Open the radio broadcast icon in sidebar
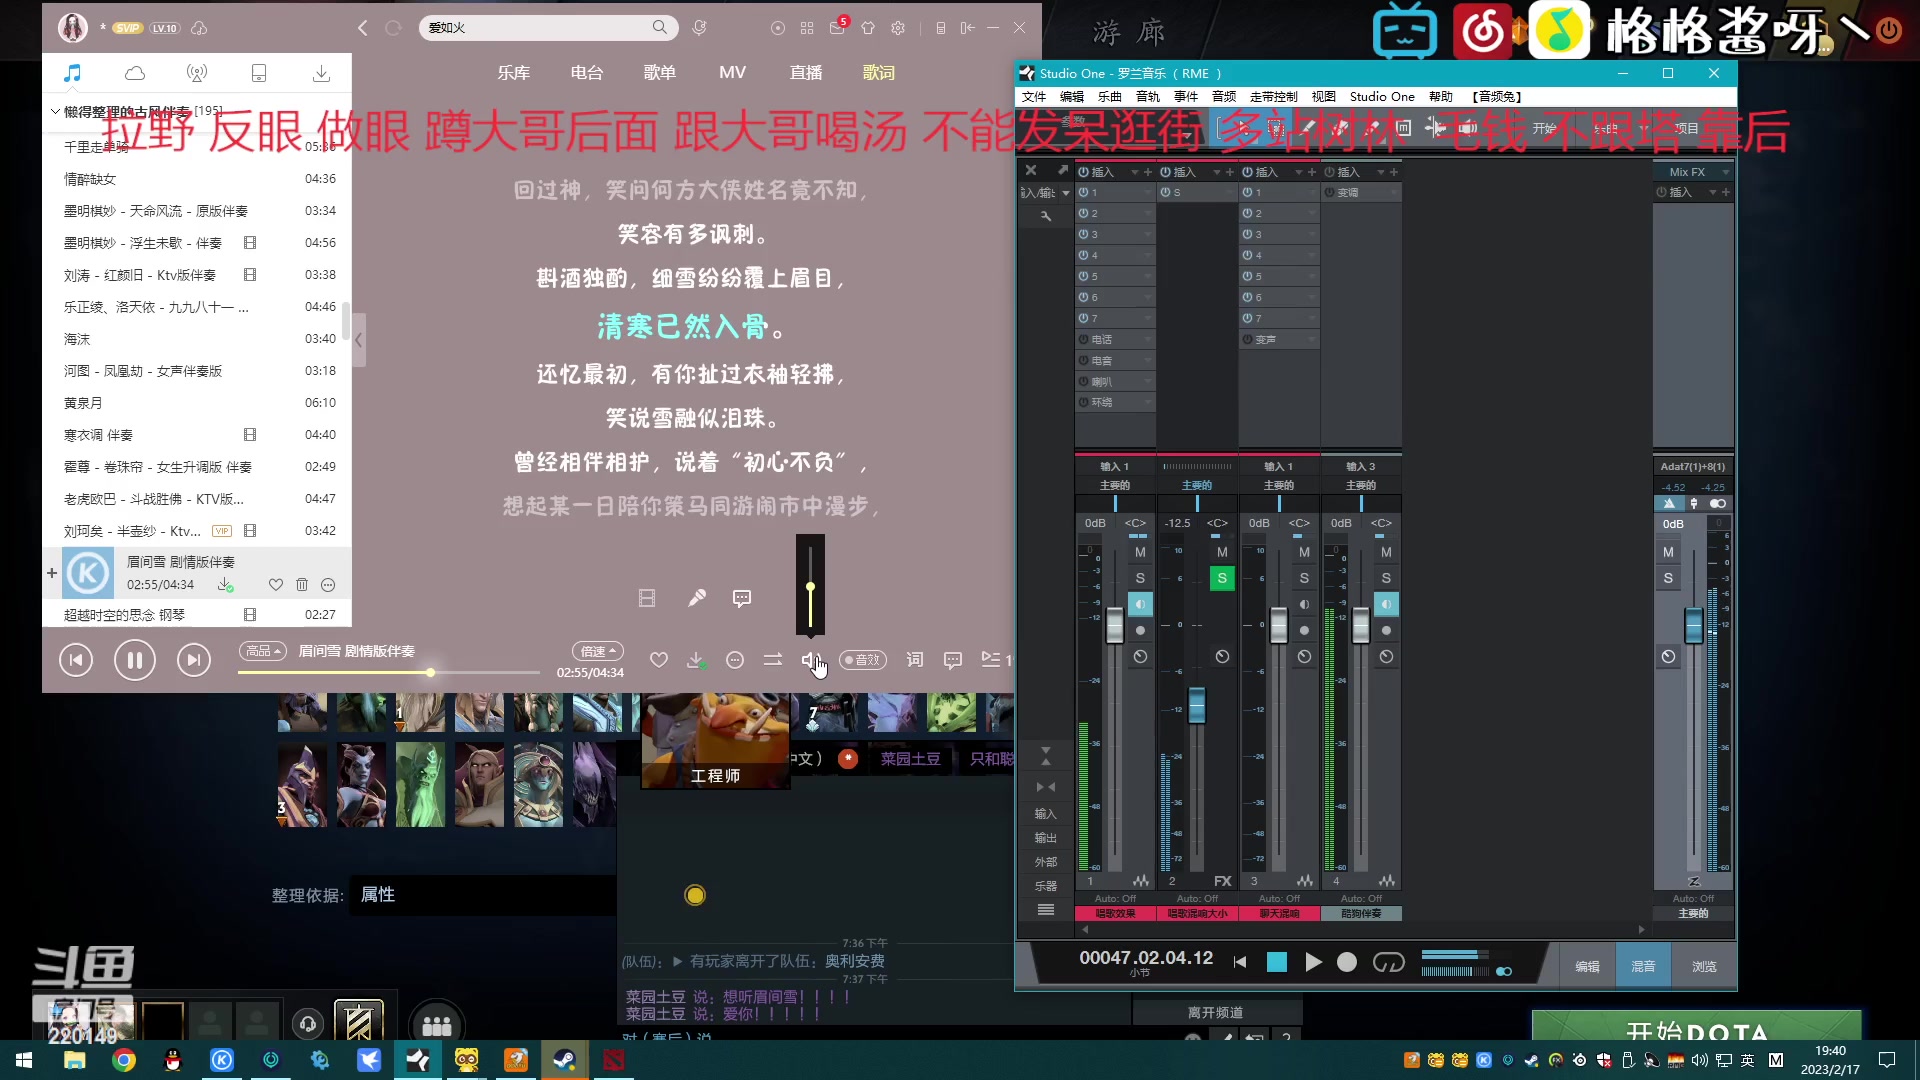The height and width of the screenshot is (1080, 1920). pyautogui.click(x=197, y=73)
